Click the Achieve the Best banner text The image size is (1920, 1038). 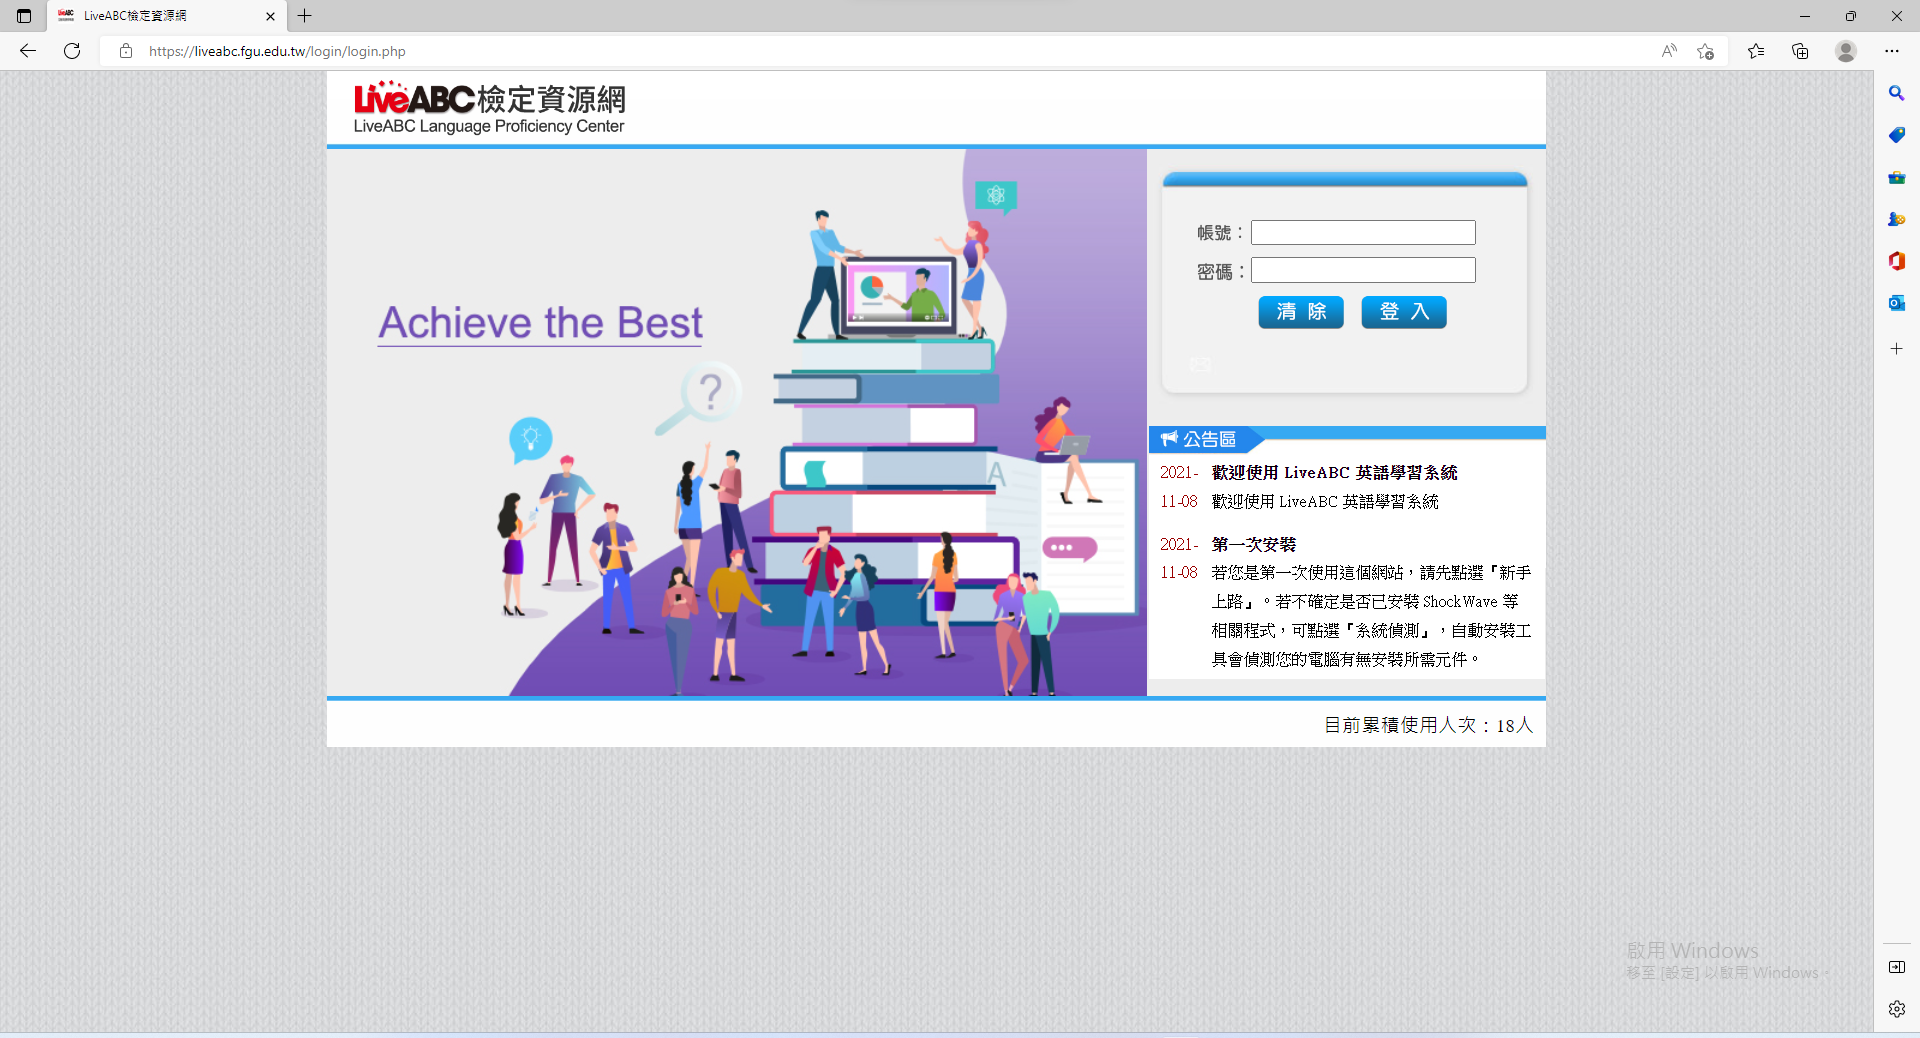click(540, 323)
